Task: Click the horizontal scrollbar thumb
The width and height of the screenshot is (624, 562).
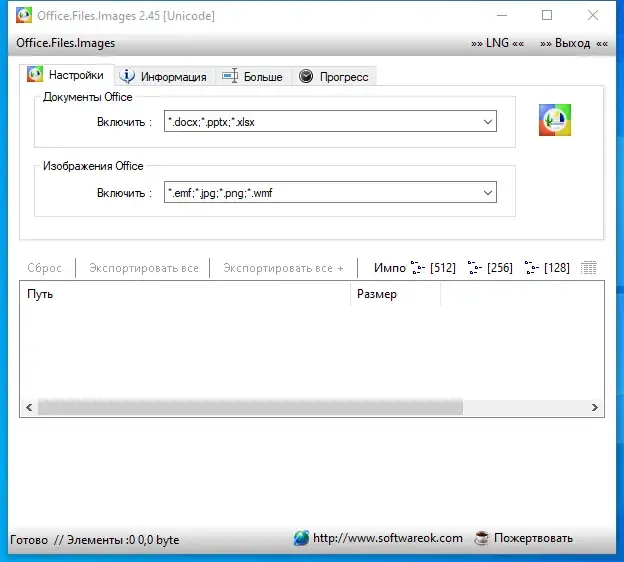Action: point(250,408)
